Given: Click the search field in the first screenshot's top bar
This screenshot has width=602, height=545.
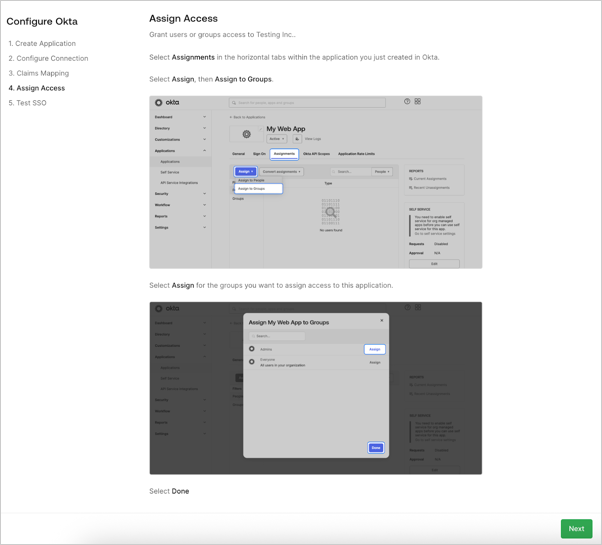Looking at the screenshot, I should 307,103.
